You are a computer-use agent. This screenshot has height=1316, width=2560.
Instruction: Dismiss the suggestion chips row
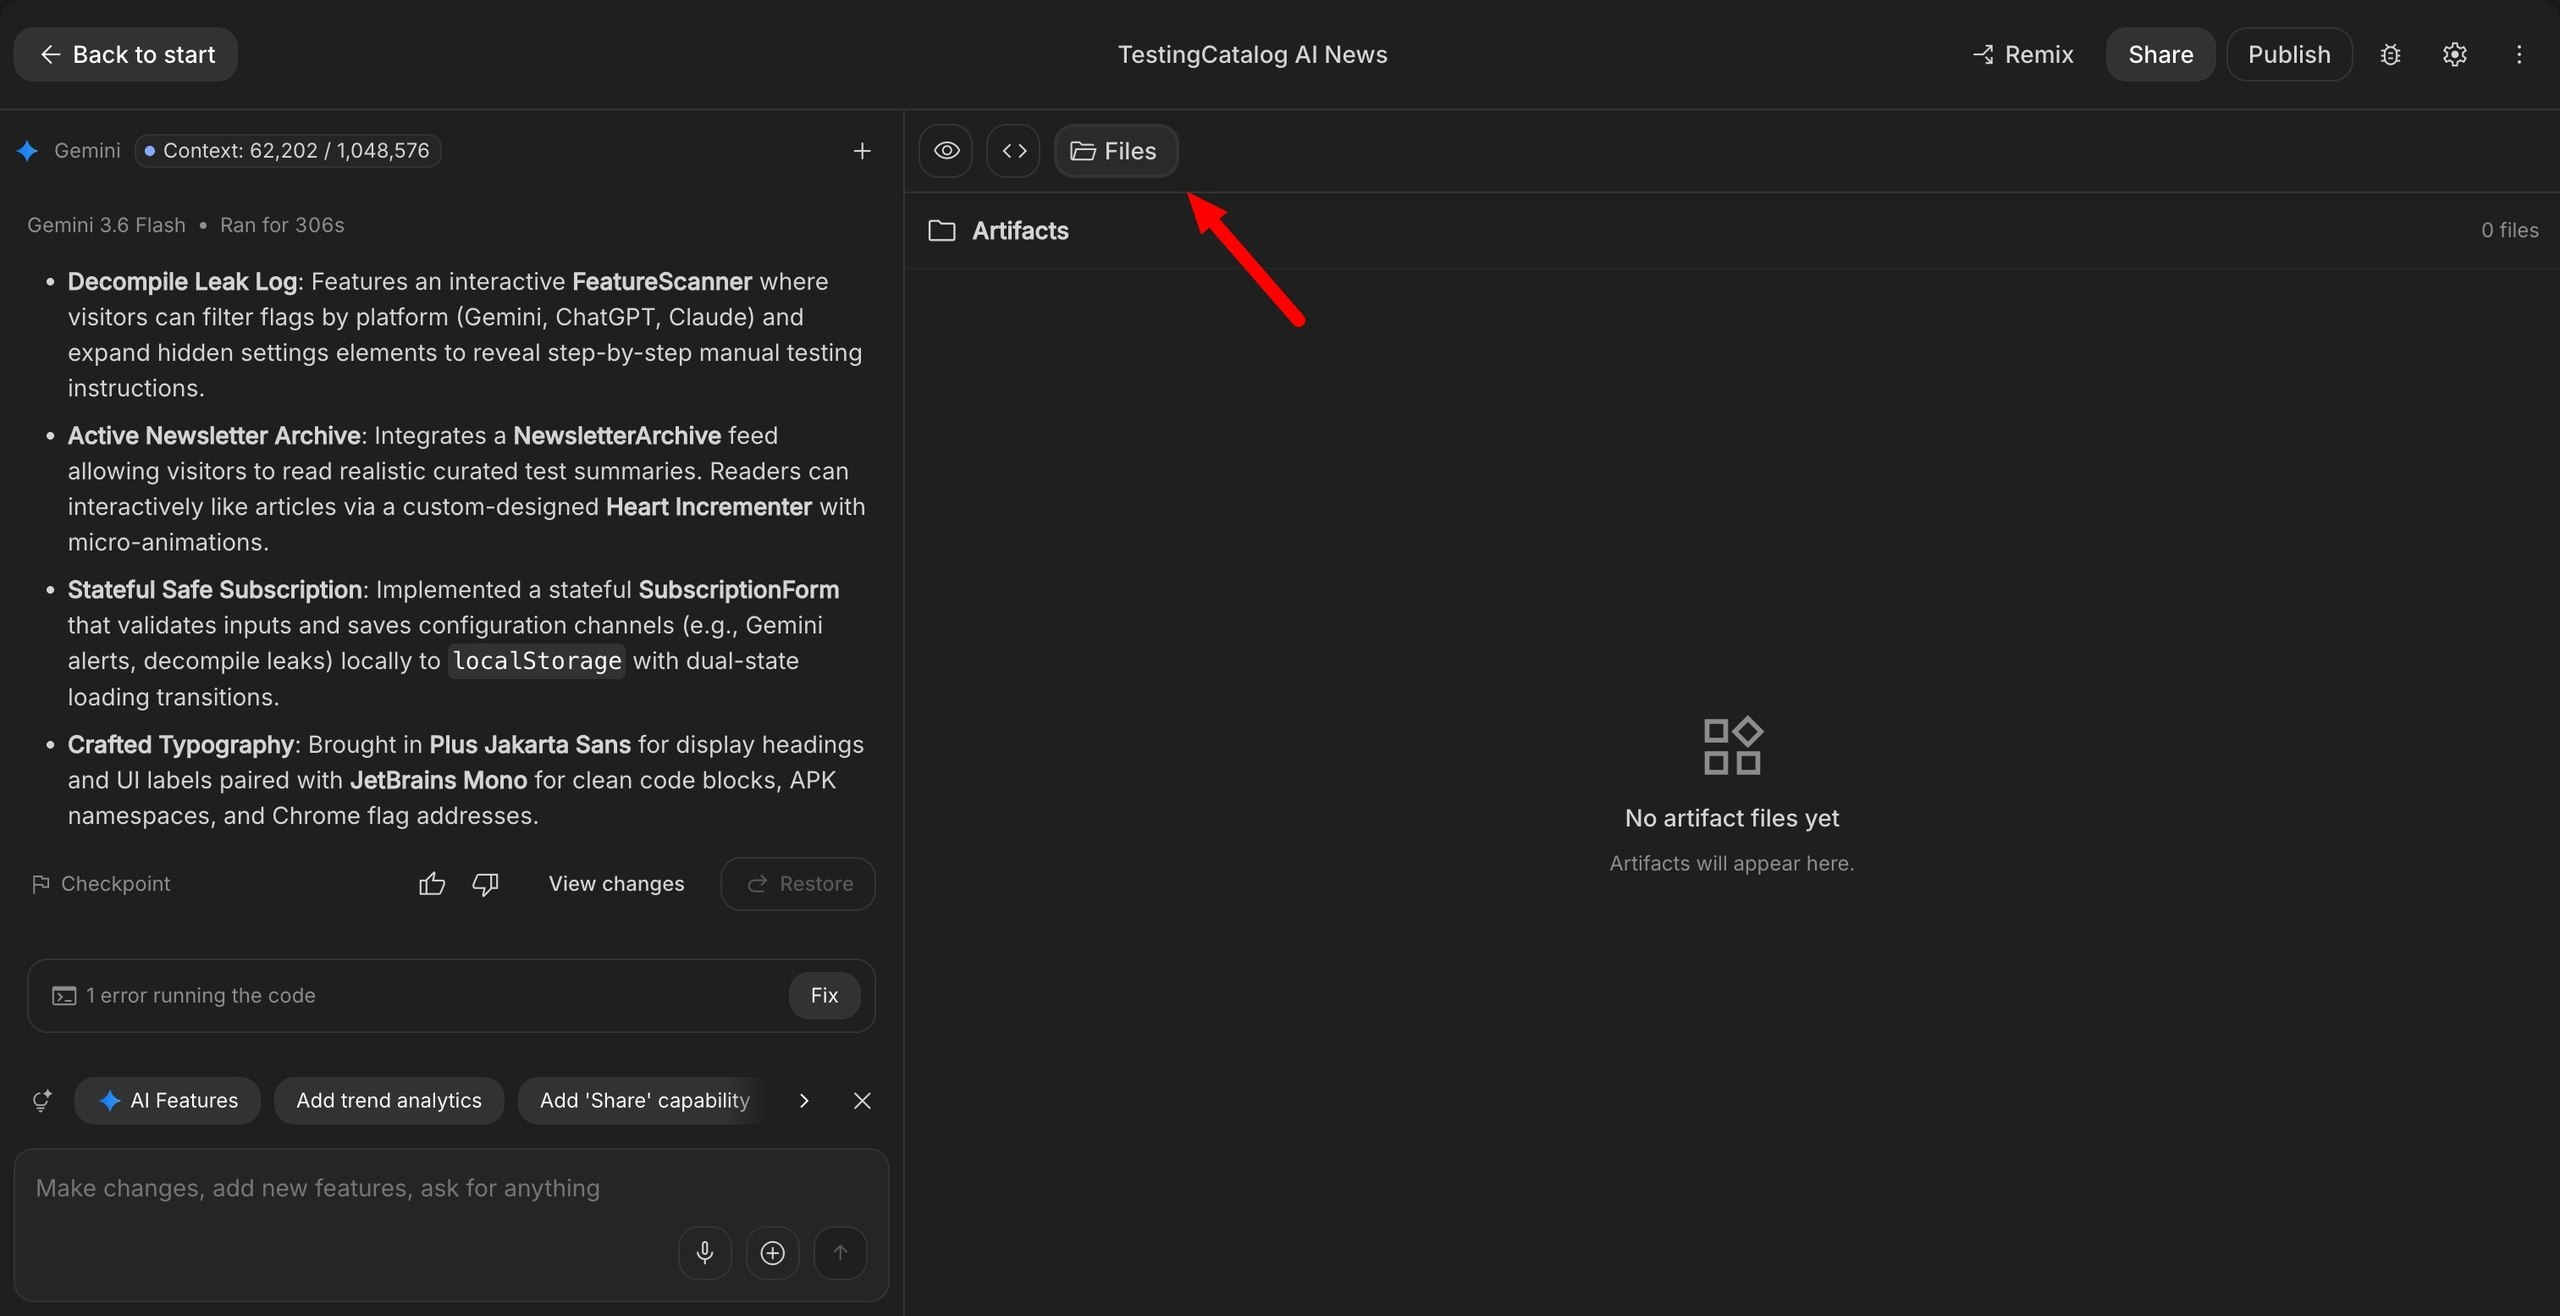(862, 1101)
